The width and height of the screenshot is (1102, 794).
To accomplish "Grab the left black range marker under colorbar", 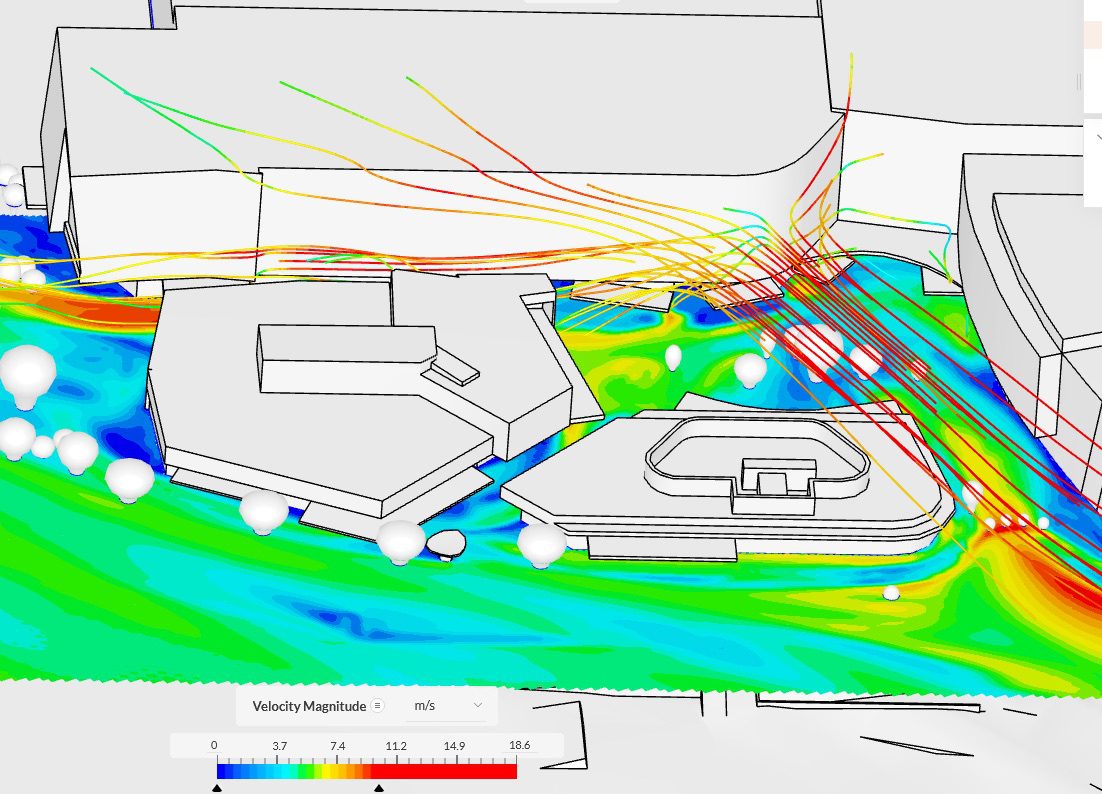I will coord(217,788).
